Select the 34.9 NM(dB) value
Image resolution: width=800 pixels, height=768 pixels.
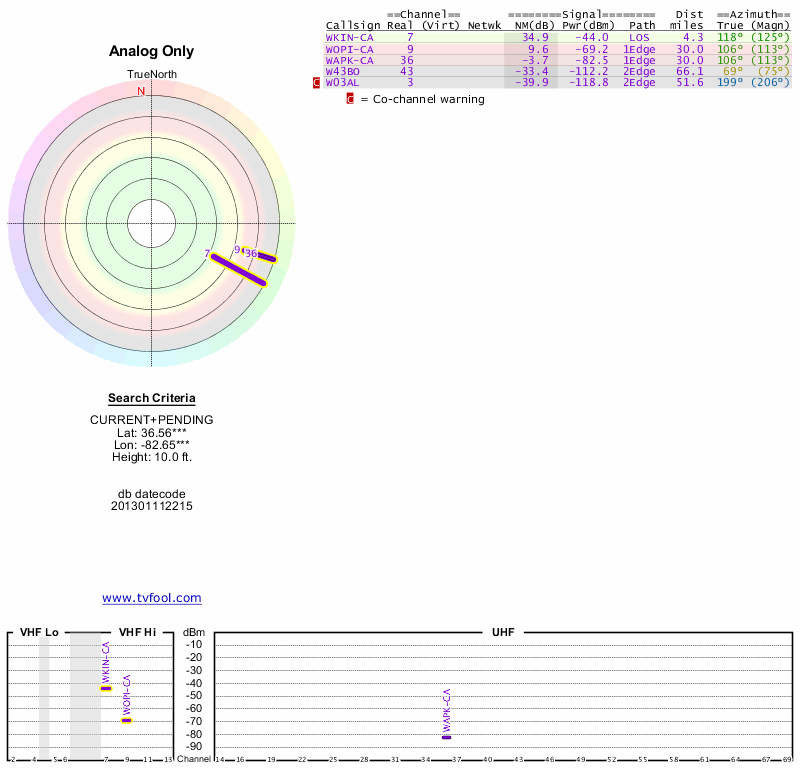(535, 38)
